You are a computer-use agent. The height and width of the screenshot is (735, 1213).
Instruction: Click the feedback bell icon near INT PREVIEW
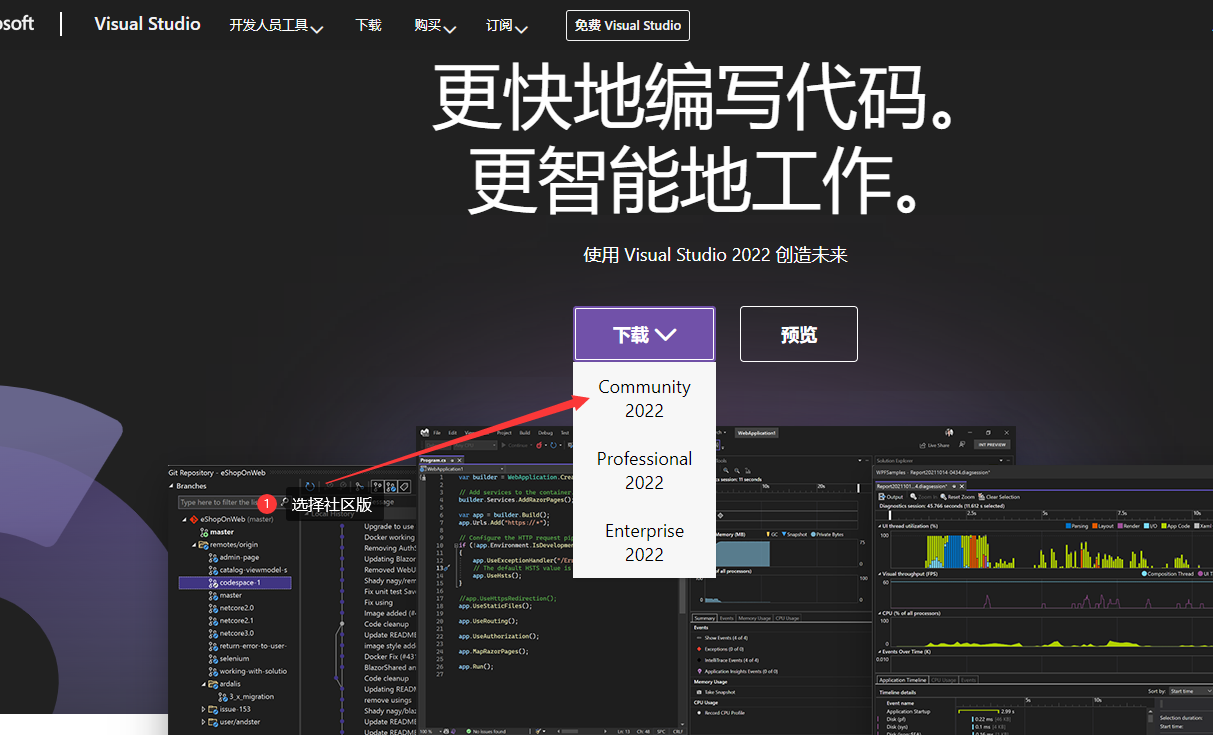(x=962, y=444)
